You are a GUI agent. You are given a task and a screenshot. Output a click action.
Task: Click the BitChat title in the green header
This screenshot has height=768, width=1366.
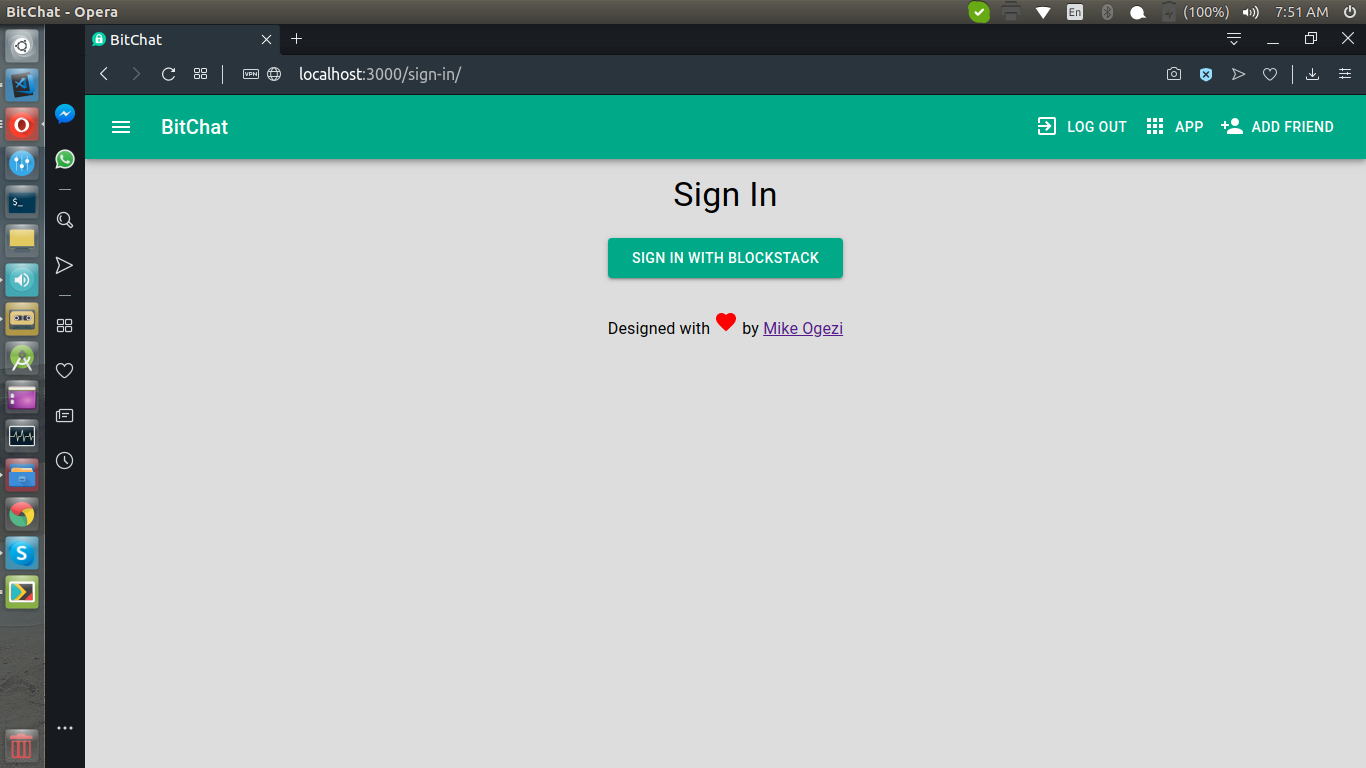pos(195,127)
